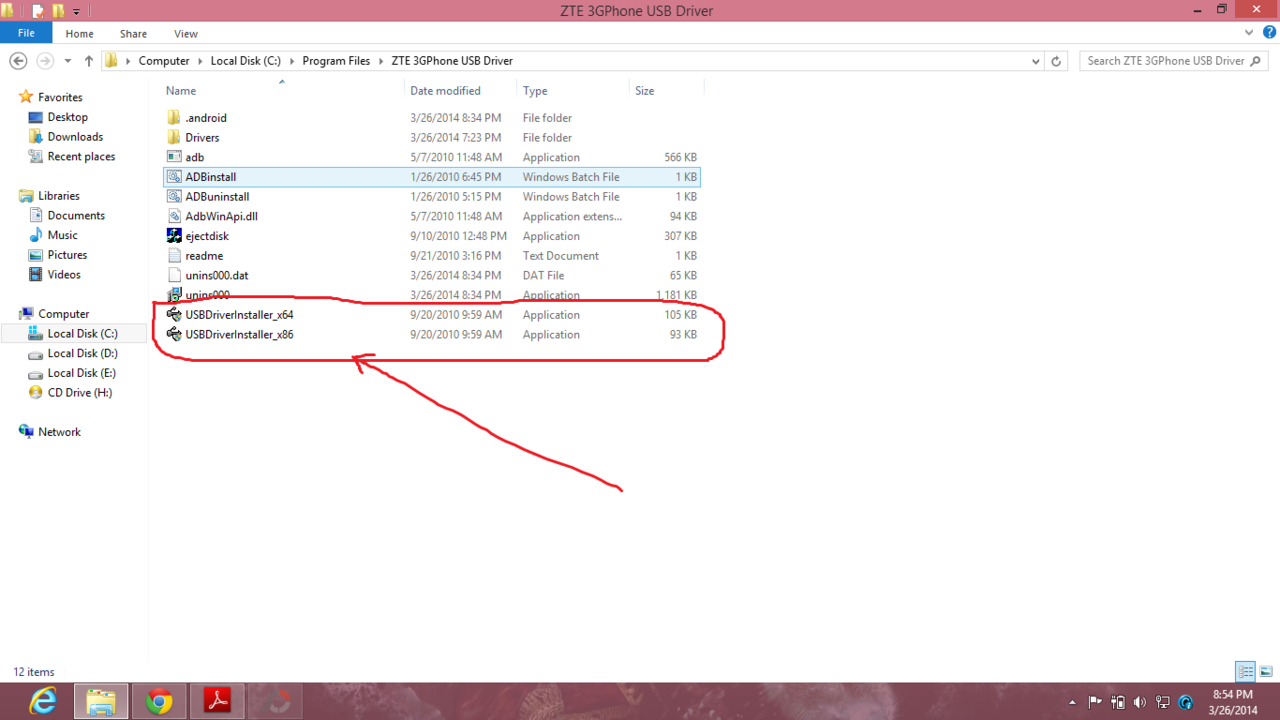
Task: Go forward in folder history
Action: coord(44,61)
